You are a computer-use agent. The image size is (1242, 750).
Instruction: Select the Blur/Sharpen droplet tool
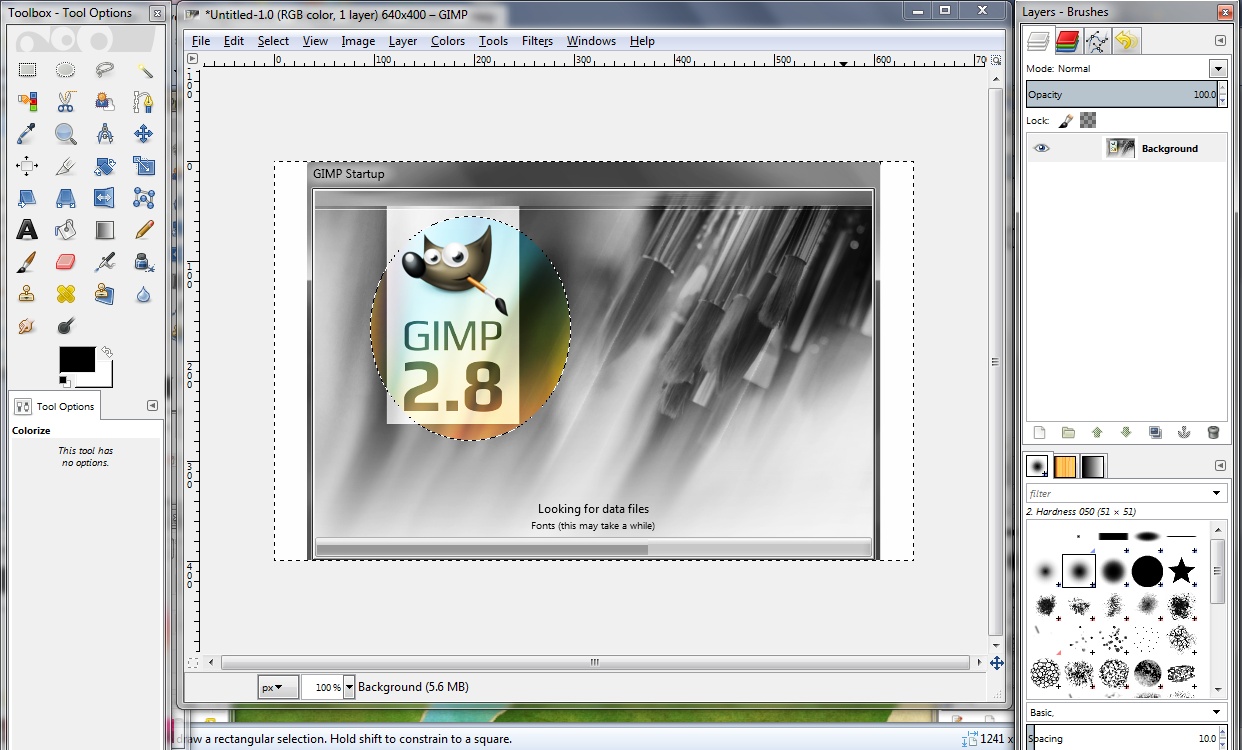click(144, 294)
